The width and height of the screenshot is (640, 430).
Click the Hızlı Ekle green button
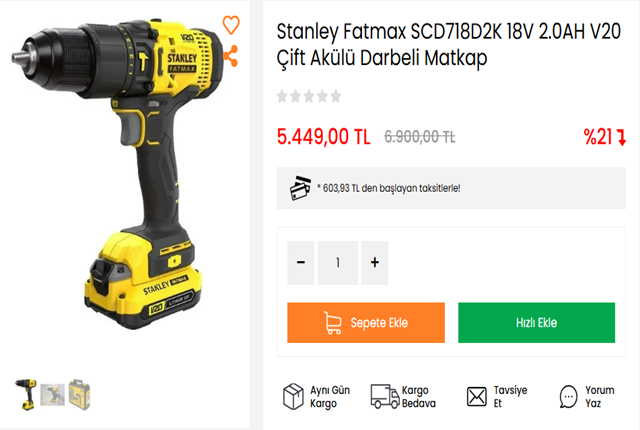(536, 323)
